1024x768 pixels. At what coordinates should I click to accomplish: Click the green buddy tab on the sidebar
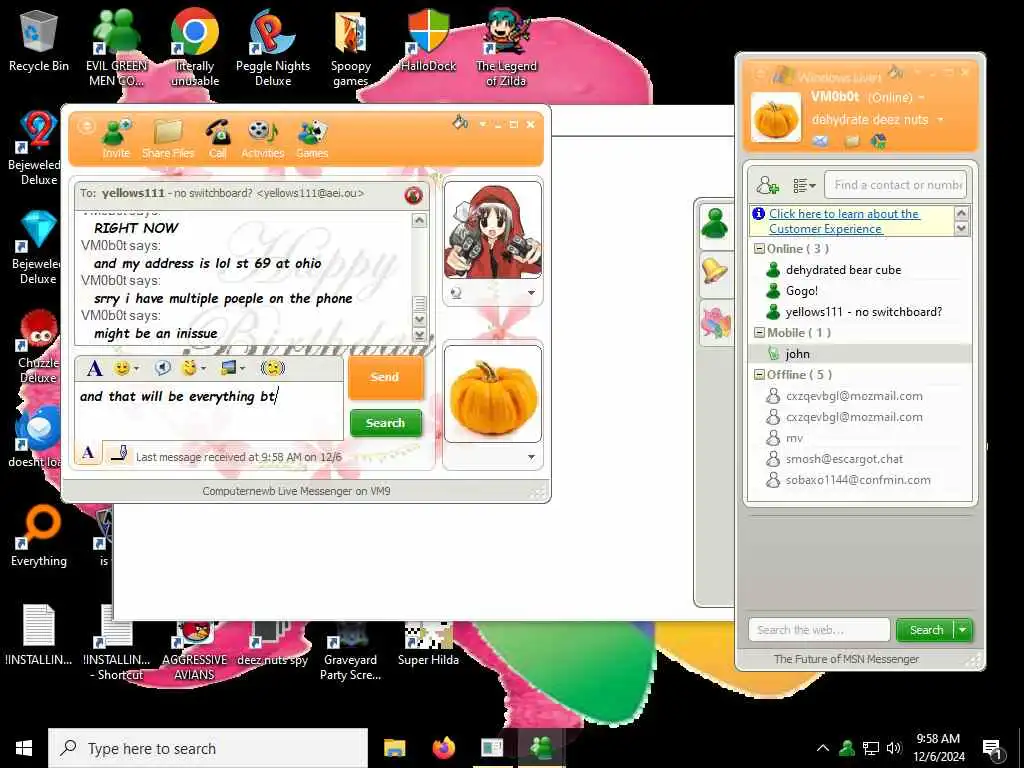715,223
